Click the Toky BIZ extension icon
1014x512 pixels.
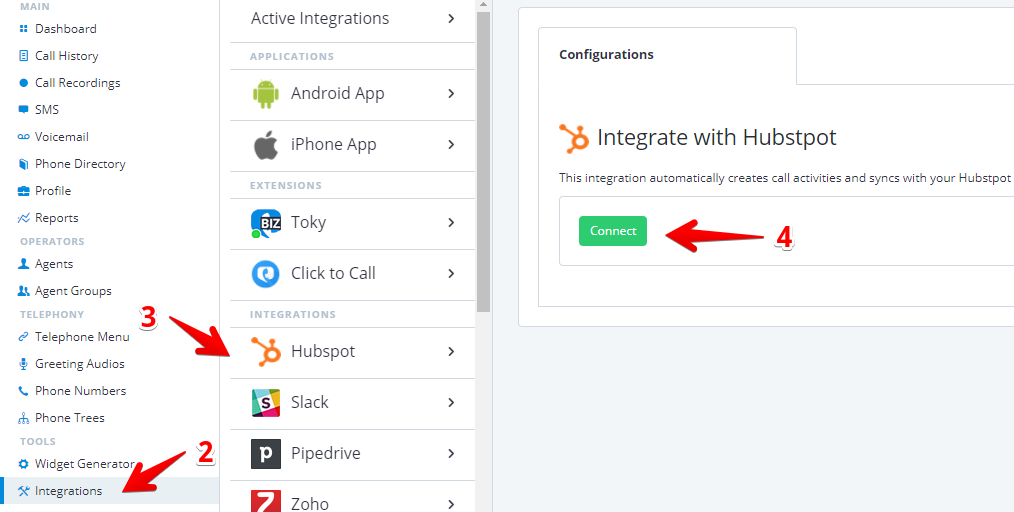[x=265, y=223]
